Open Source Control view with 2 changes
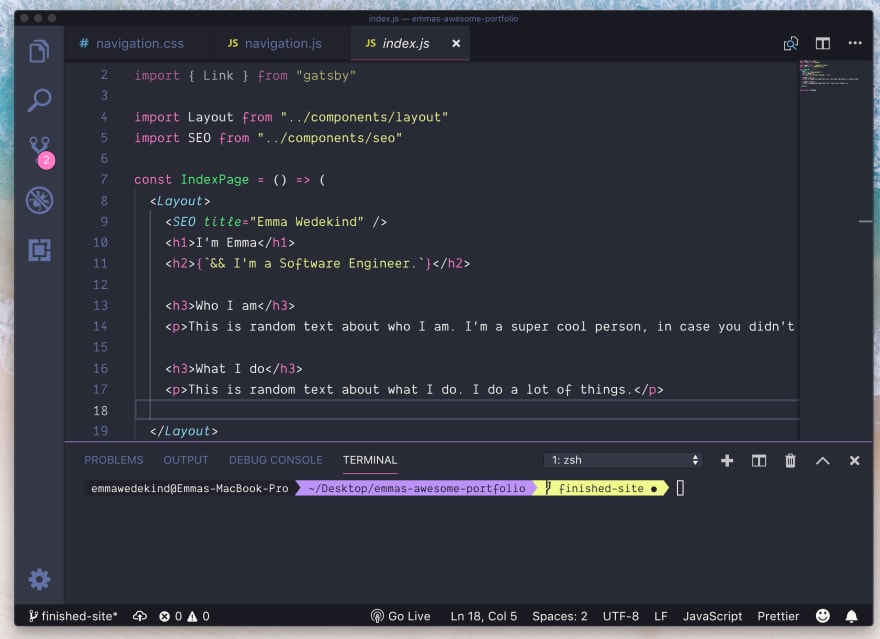 click(40, 151)
